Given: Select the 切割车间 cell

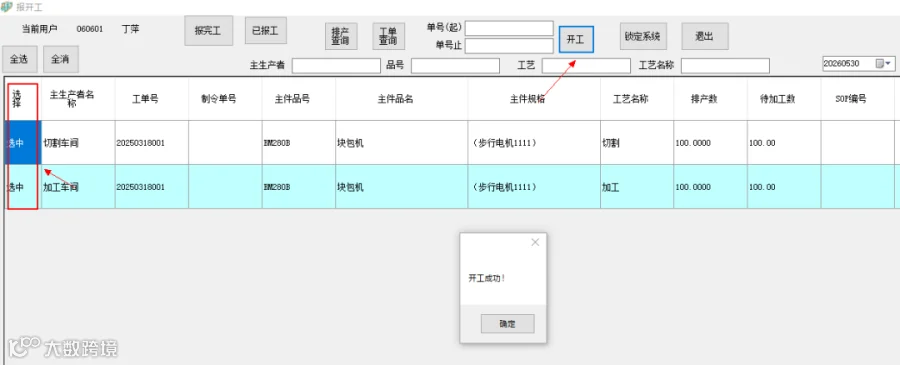Looking at the screenshot, I should (x=78, y=143).
